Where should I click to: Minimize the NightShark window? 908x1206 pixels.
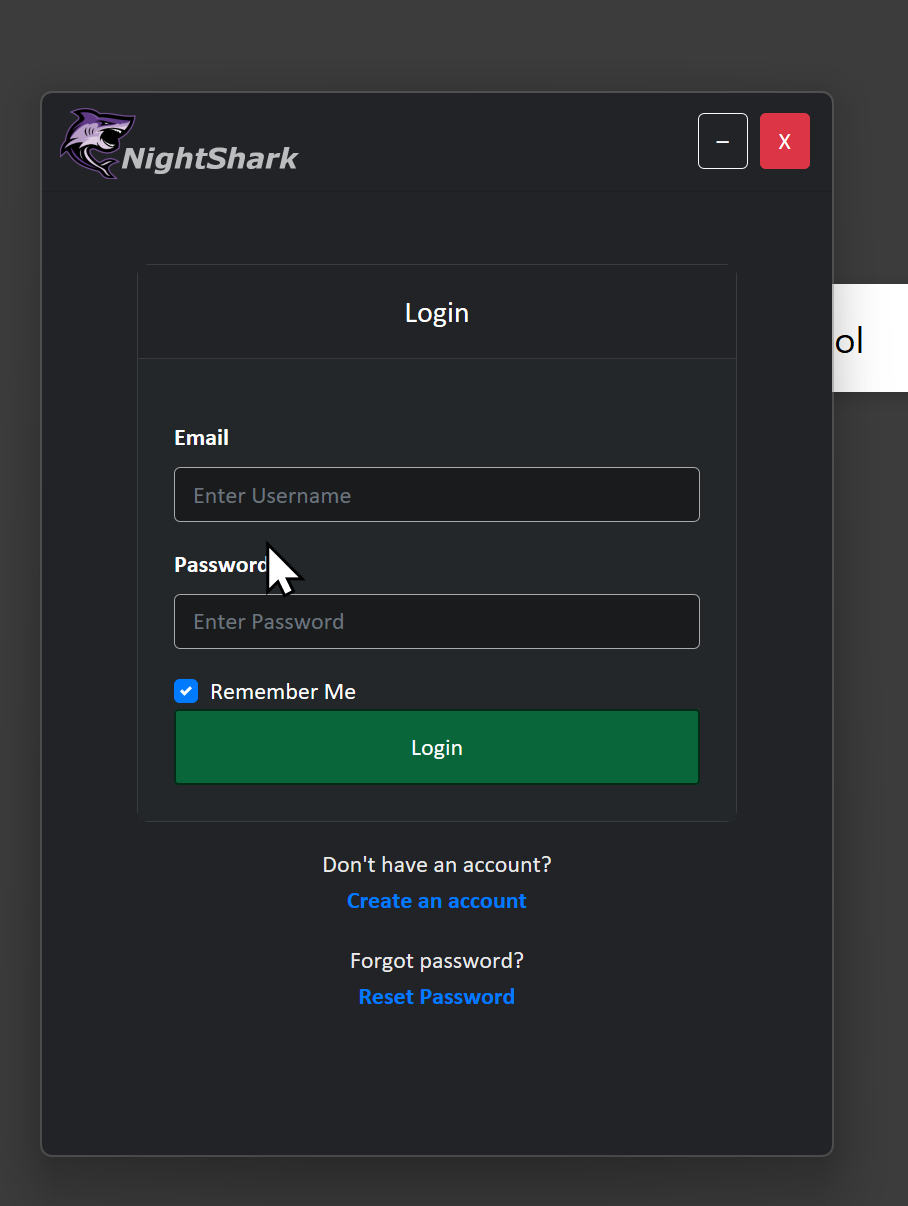coord(723,141)
